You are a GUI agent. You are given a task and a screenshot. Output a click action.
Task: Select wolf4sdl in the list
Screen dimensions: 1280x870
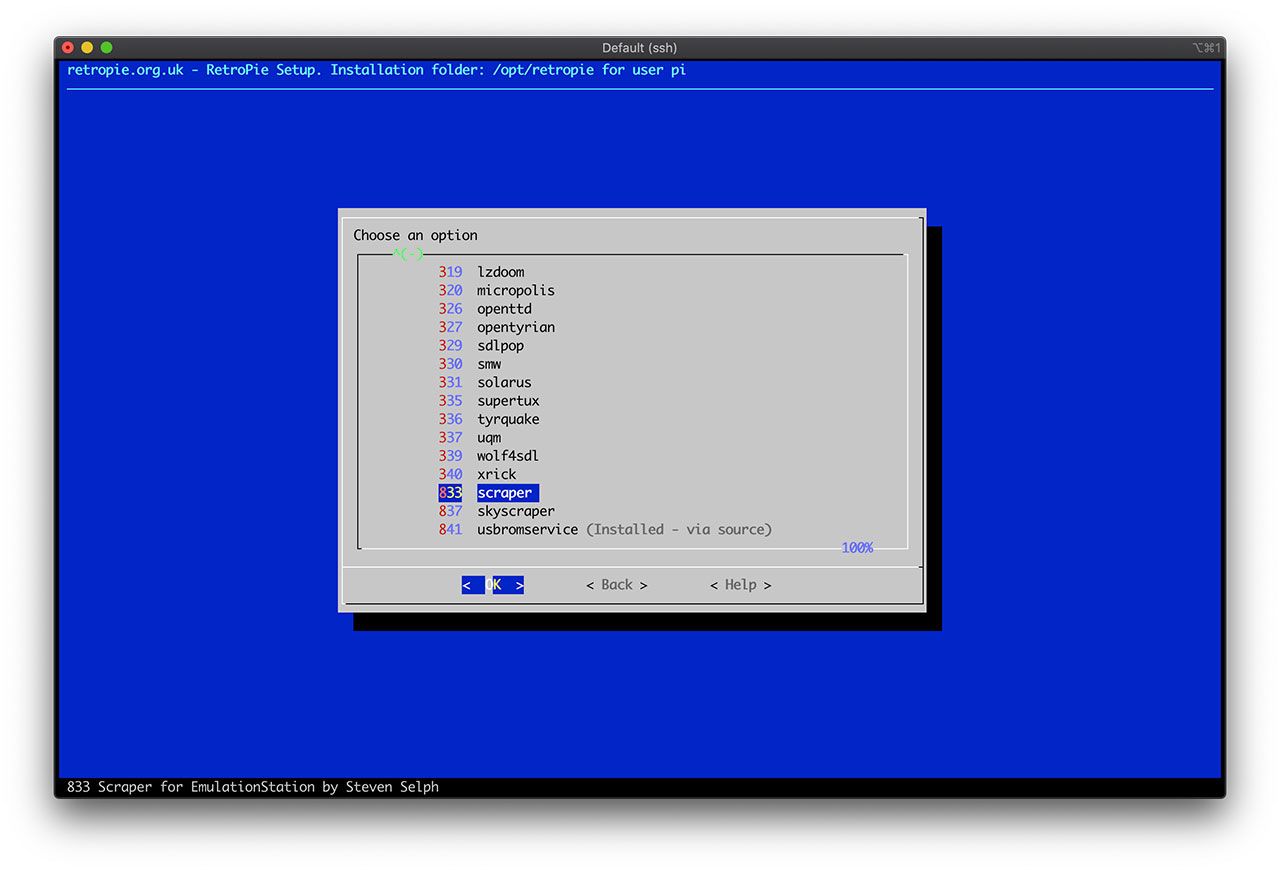(508, 456)
